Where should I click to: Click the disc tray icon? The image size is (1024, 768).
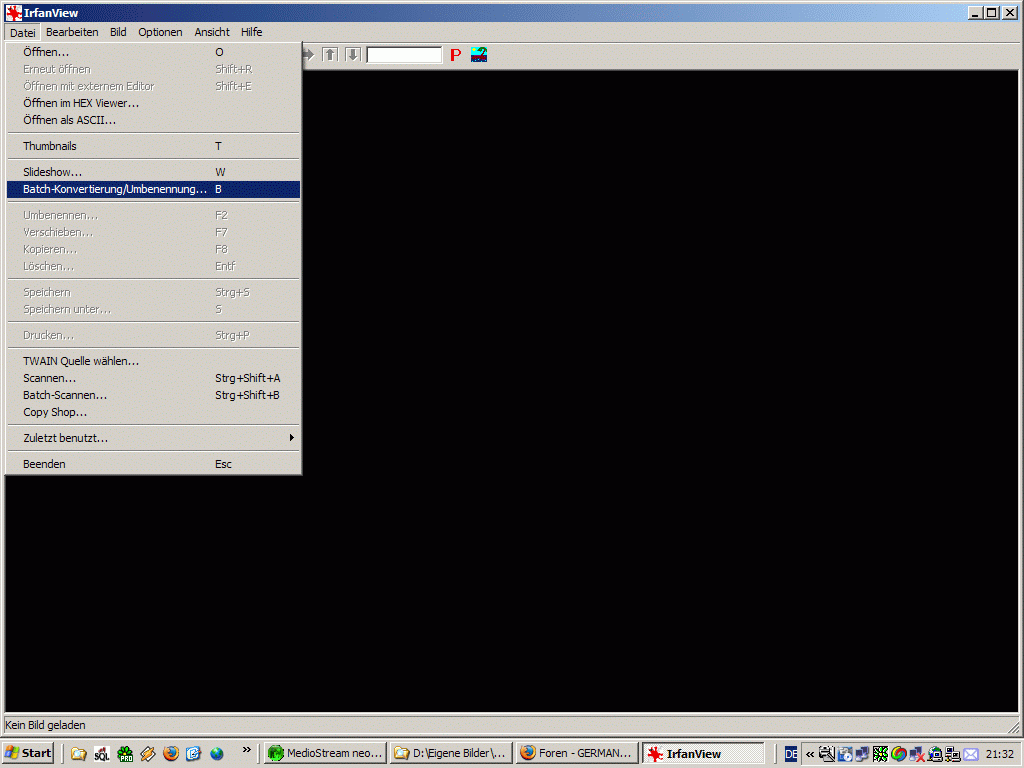click(845, 754)
